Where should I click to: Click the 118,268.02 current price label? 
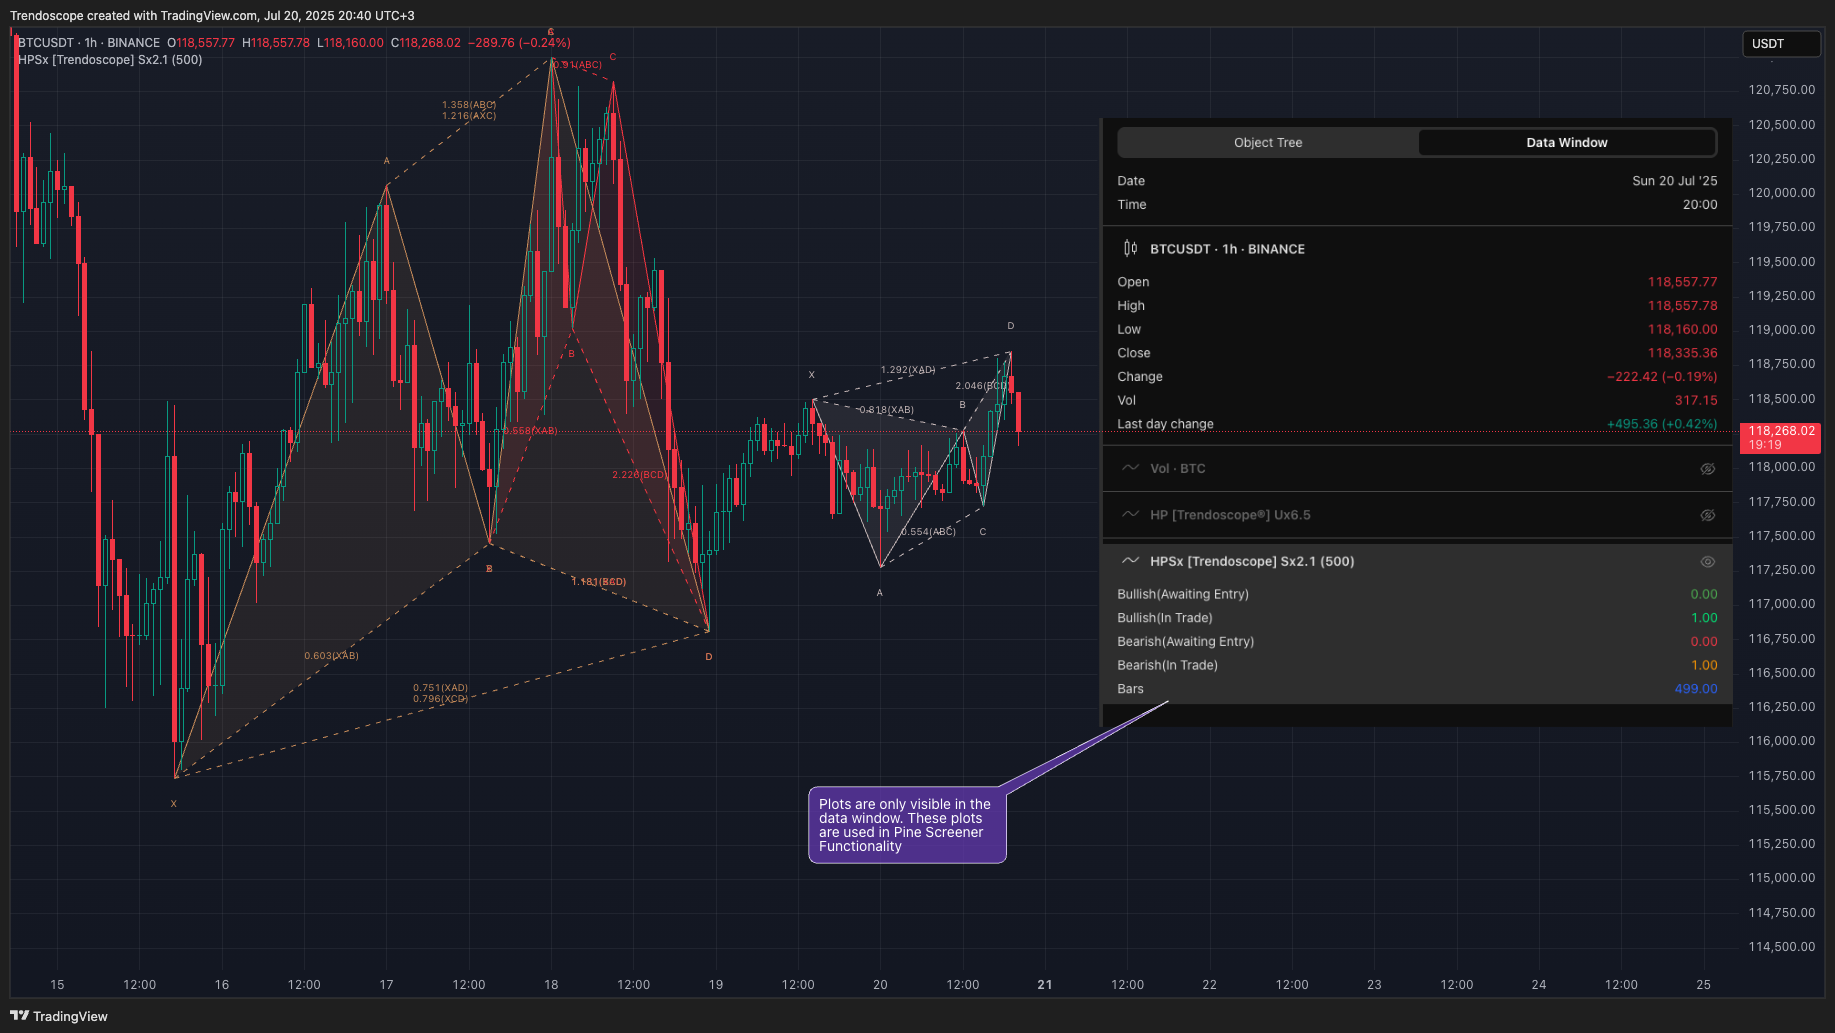(1781, 437)
